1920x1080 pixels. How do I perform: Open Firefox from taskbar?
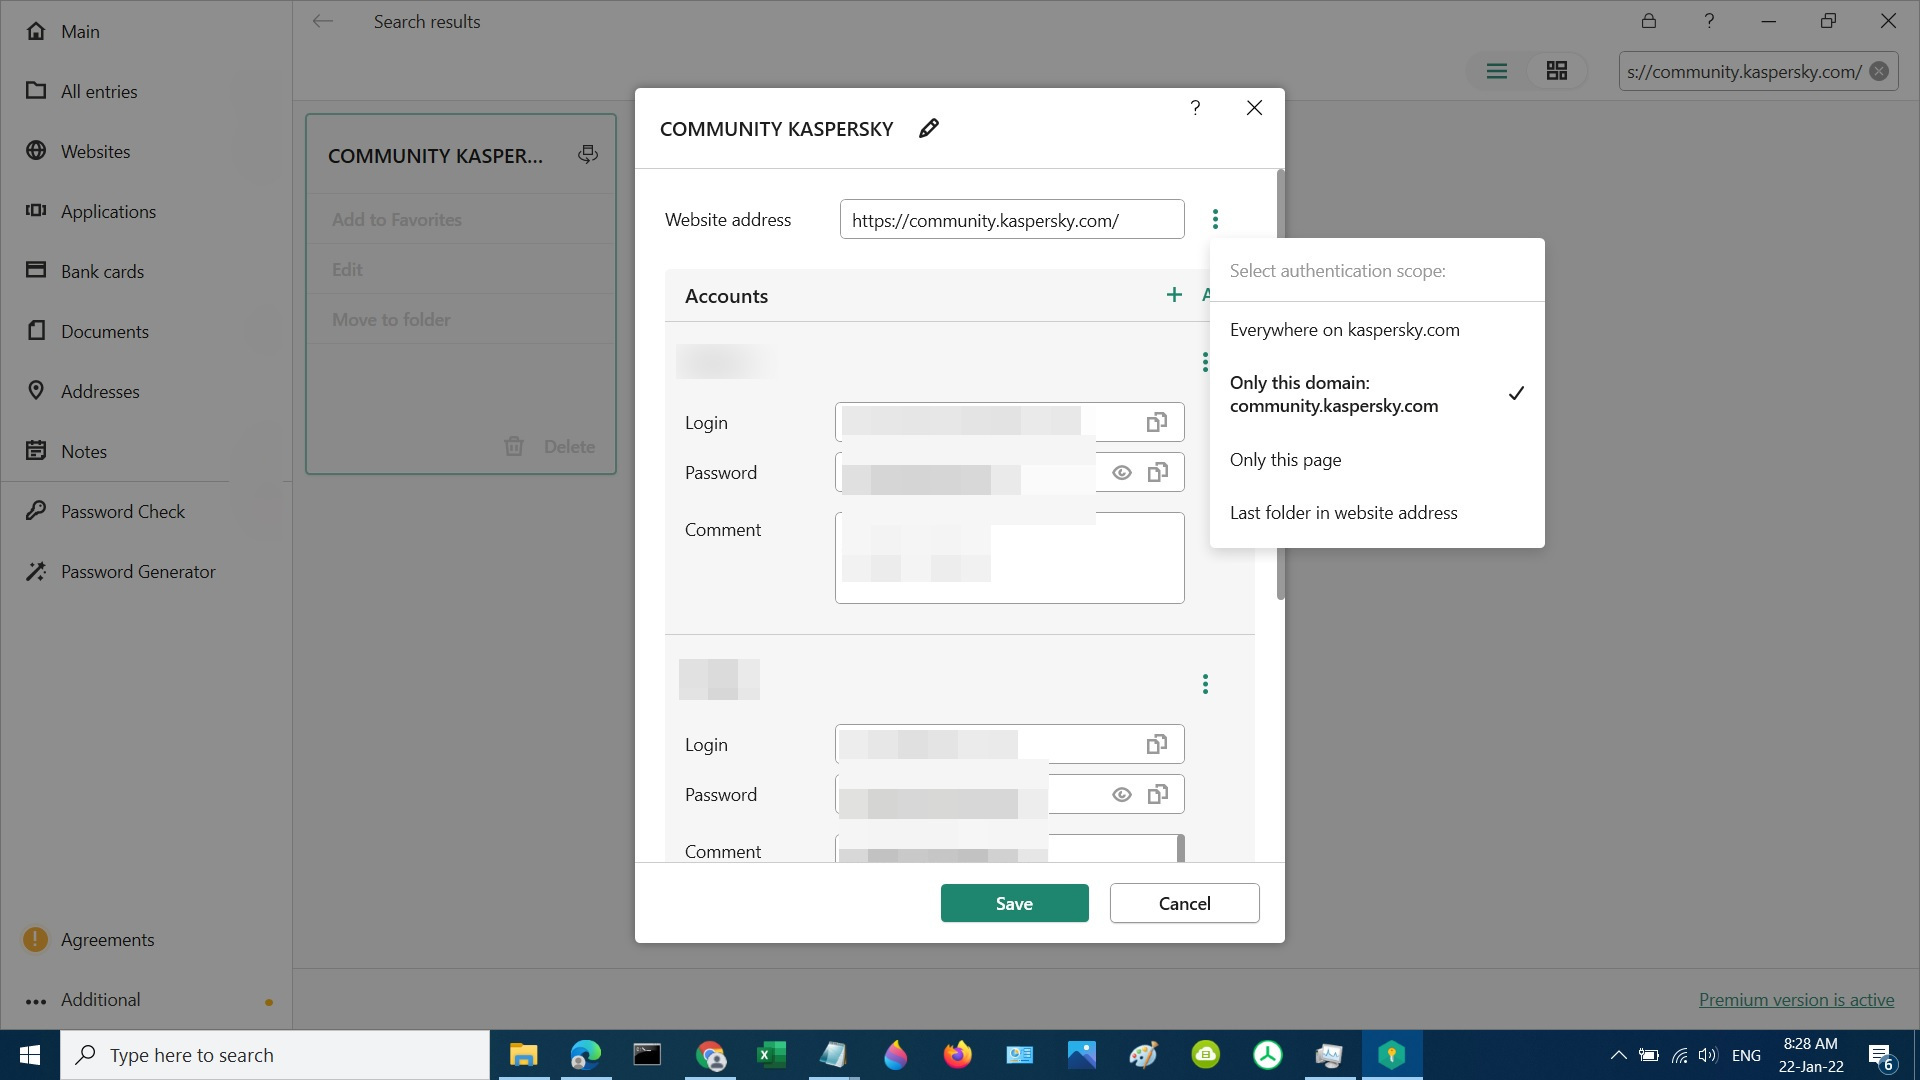[x=957, y=1055]
